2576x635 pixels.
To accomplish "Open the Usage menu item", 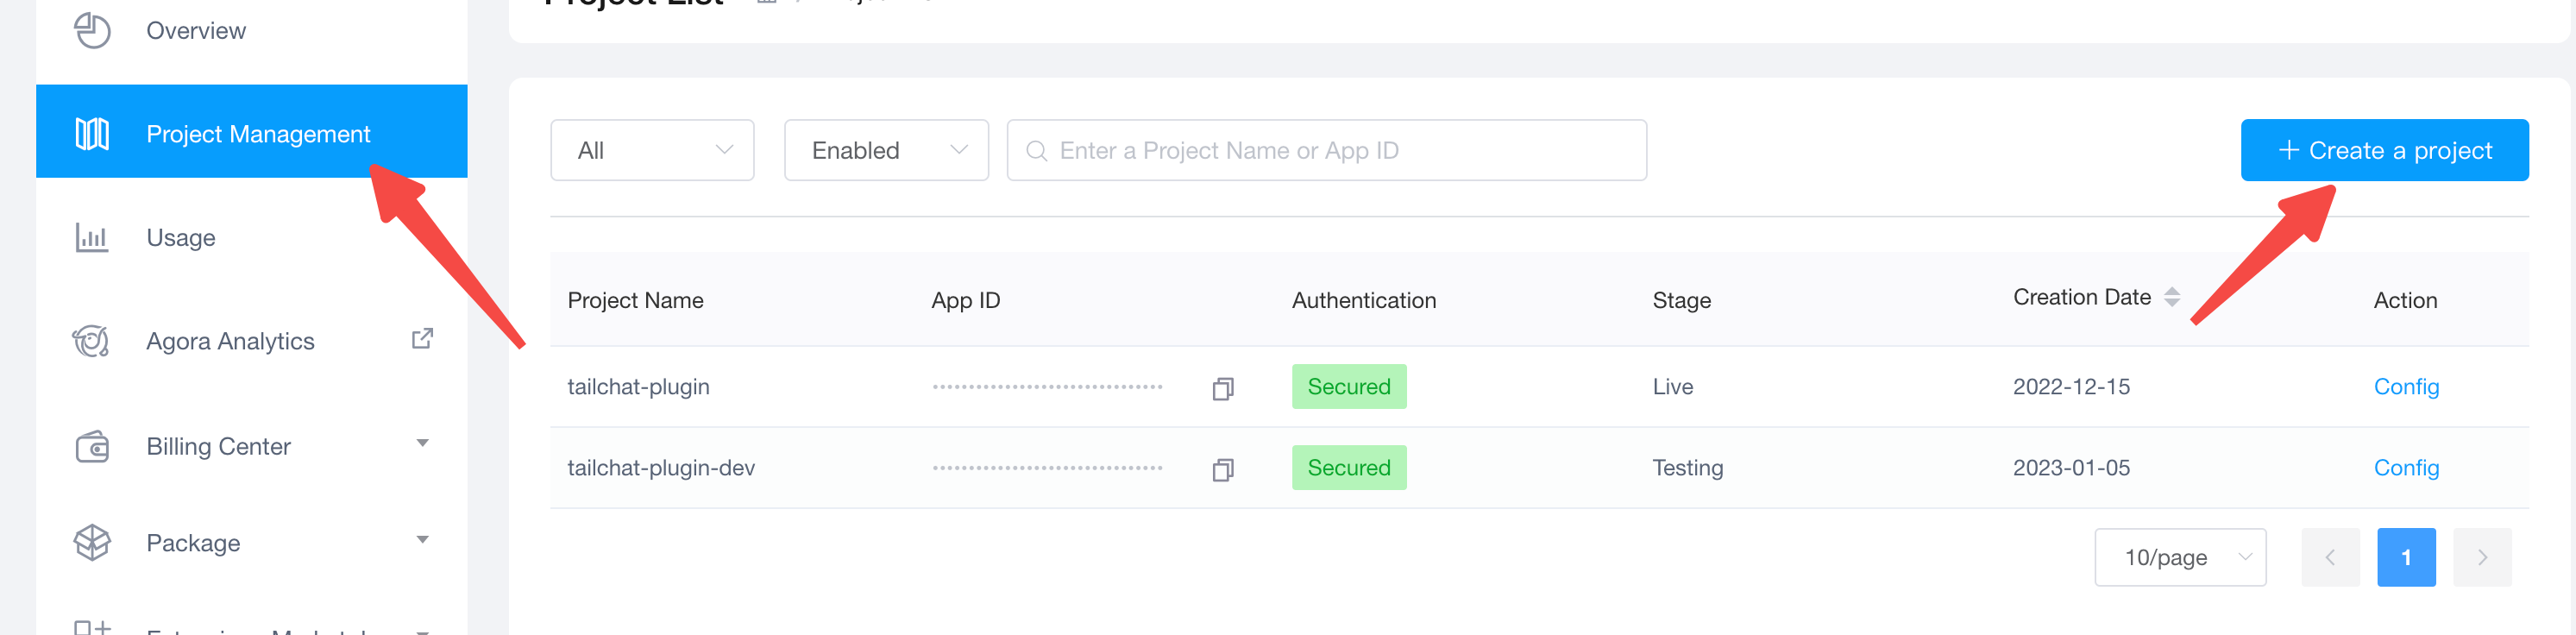I will (181, 238).
